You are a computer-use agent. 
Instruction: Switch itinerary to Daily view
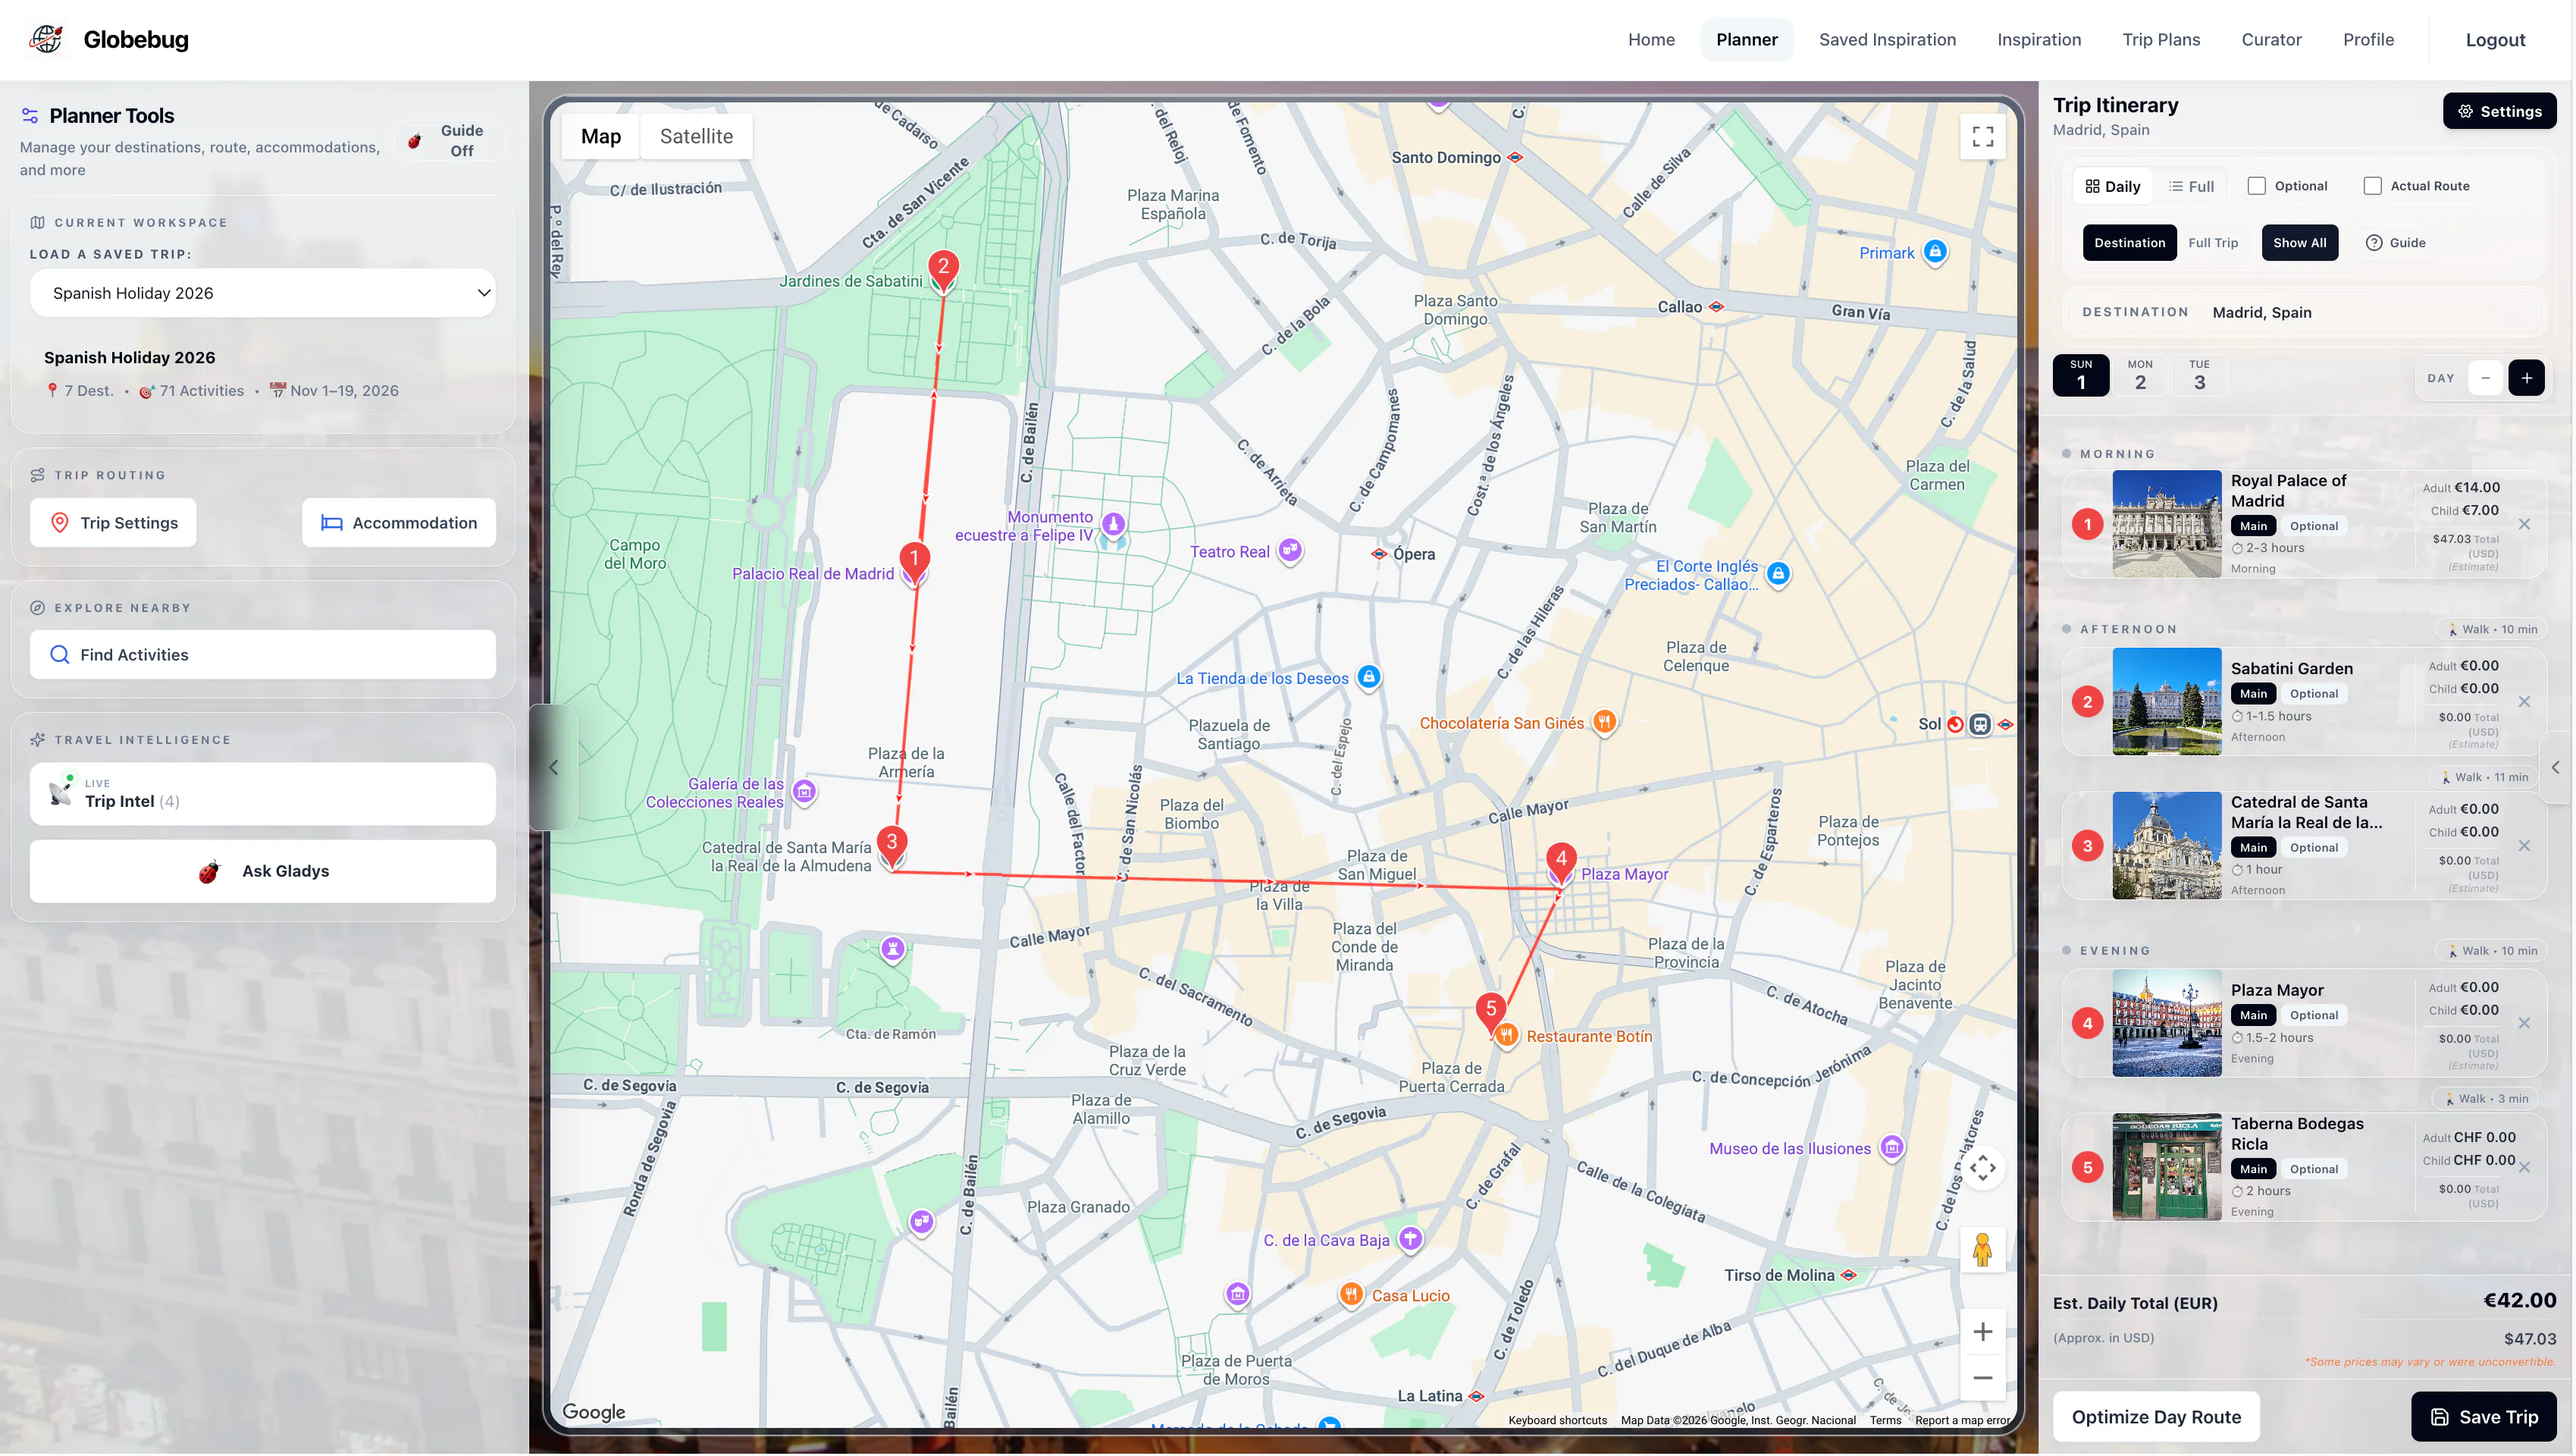pos(2112,187)
